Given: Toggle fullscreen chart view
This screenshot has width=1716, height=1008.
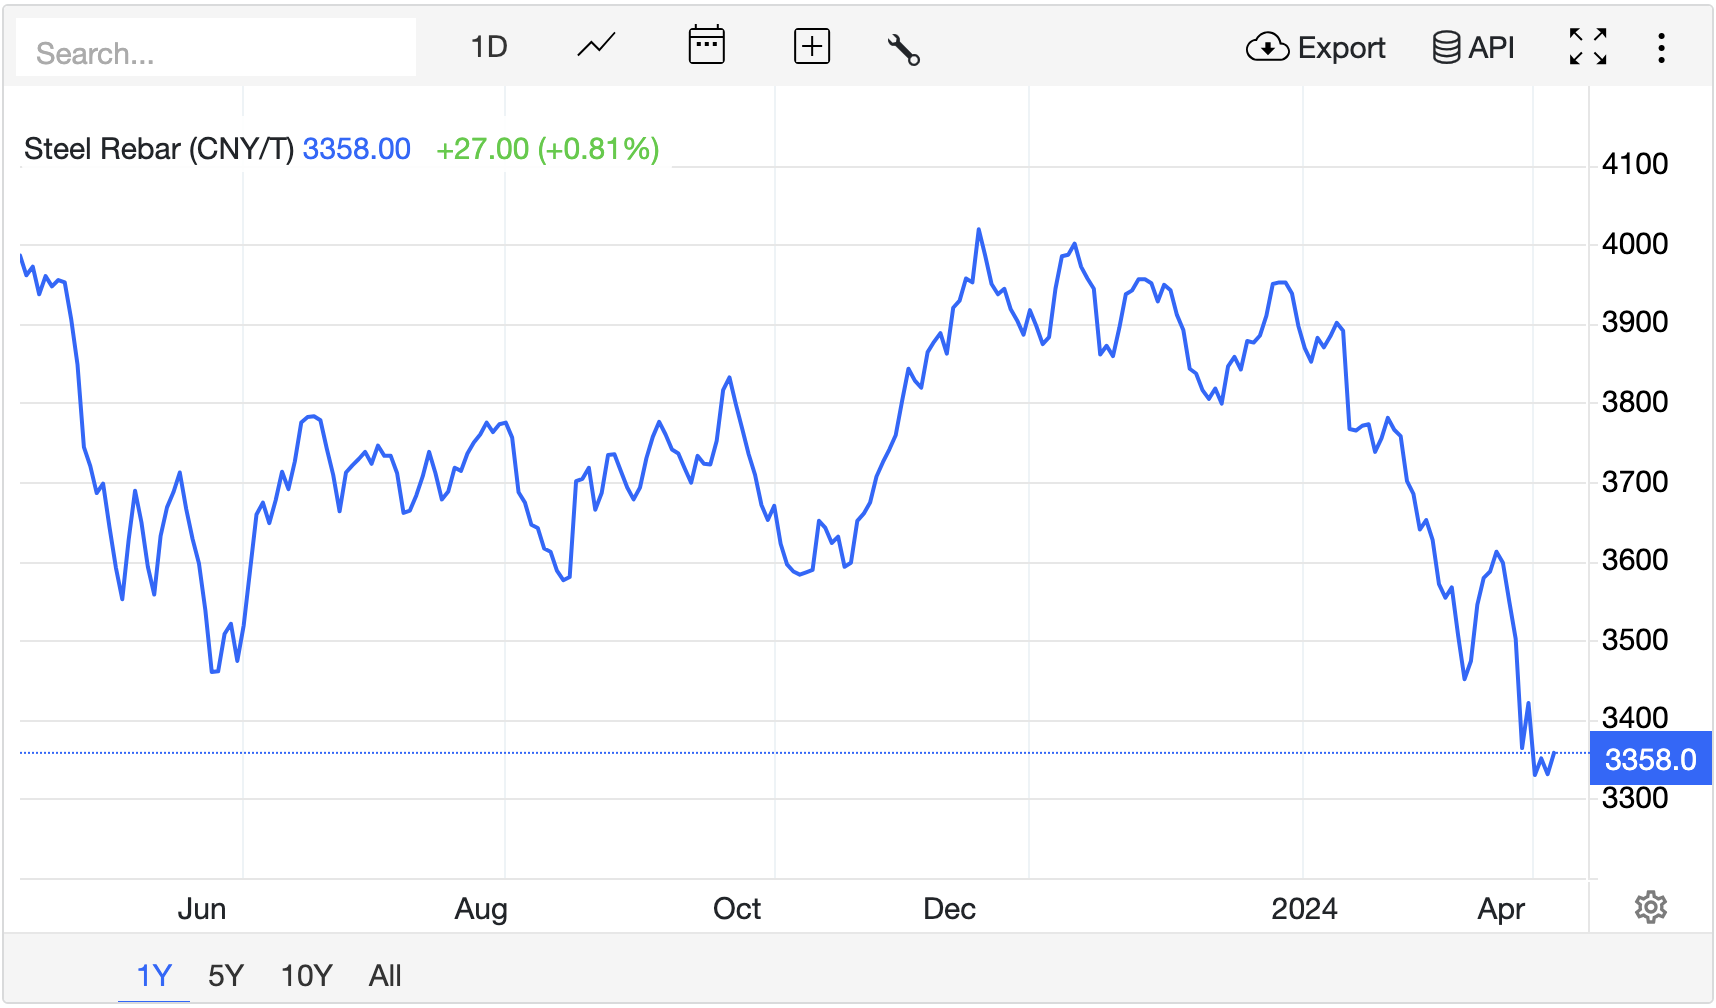Looking at the screenshot, I should (1587, 47).
